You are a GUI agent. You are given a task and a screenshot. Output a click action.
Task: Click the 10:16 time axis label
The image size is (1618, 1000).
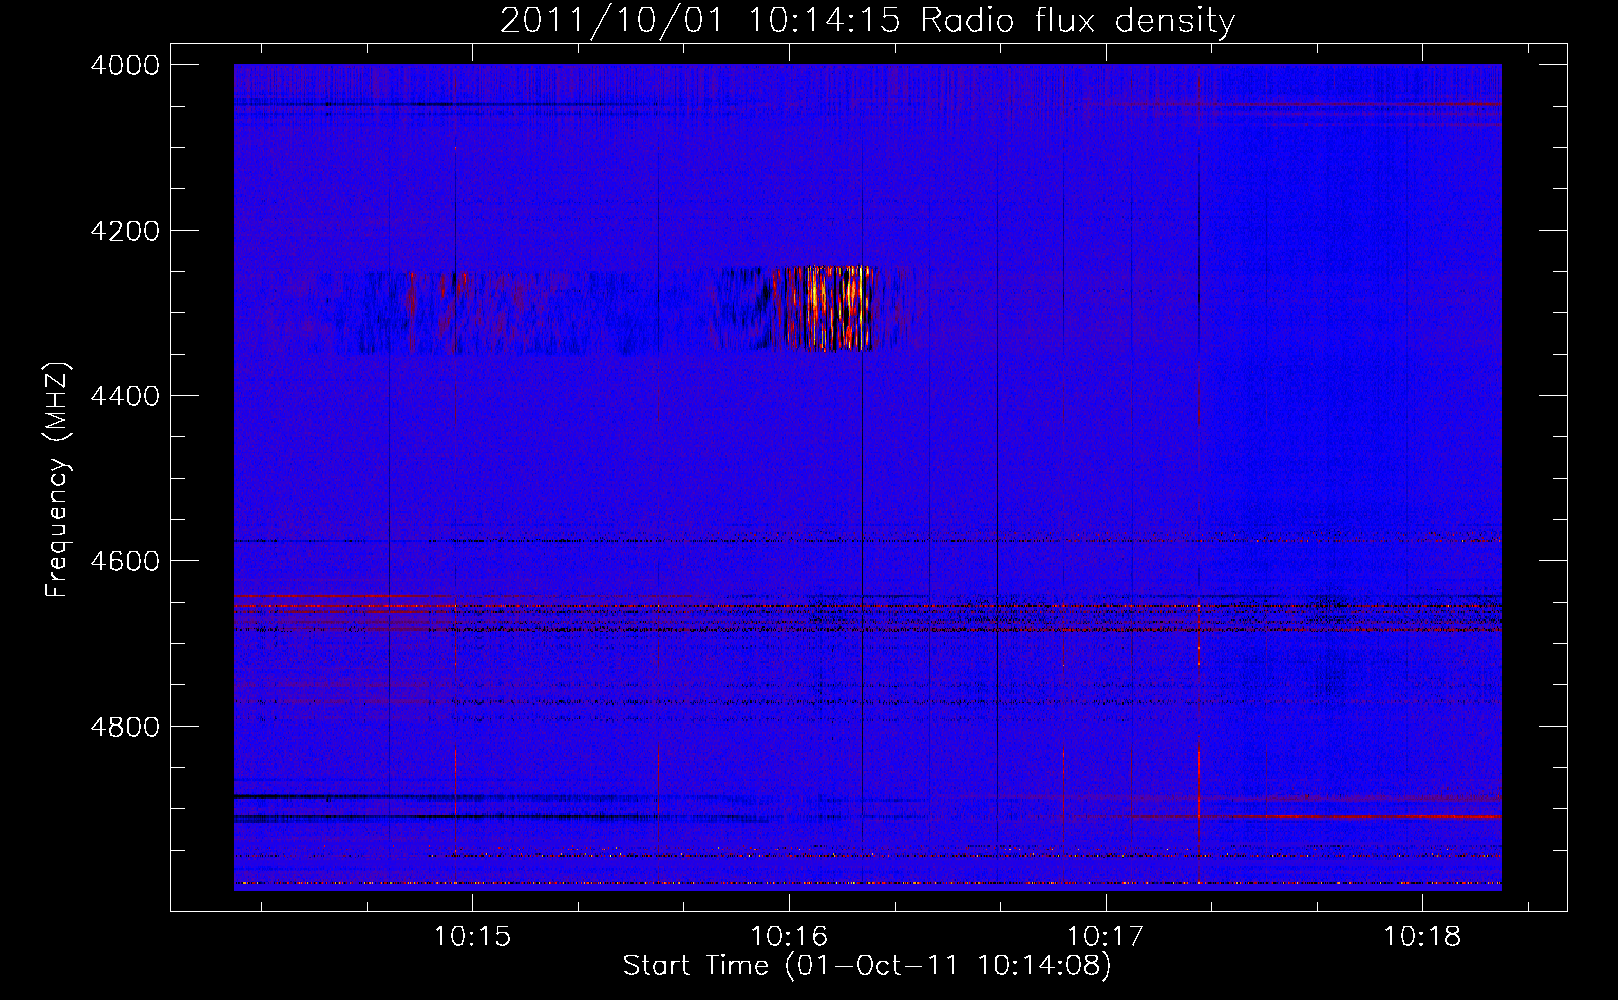coord(789,937)
